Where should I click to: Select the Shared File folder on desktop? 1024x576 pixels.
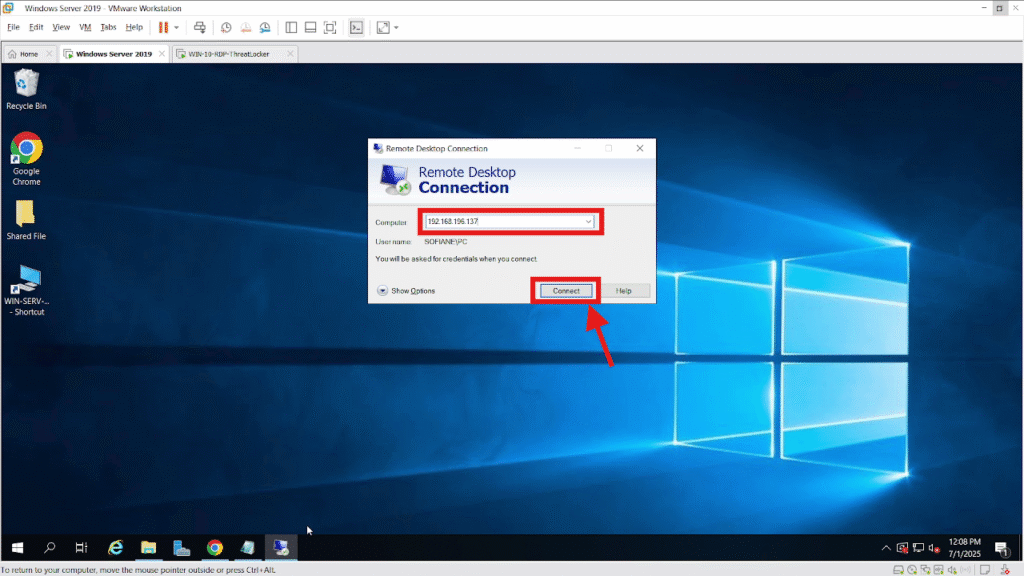26,220
